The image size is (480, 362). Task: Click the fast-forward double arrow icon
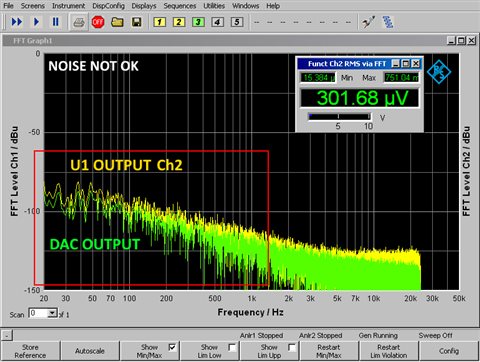coord(17,22)
